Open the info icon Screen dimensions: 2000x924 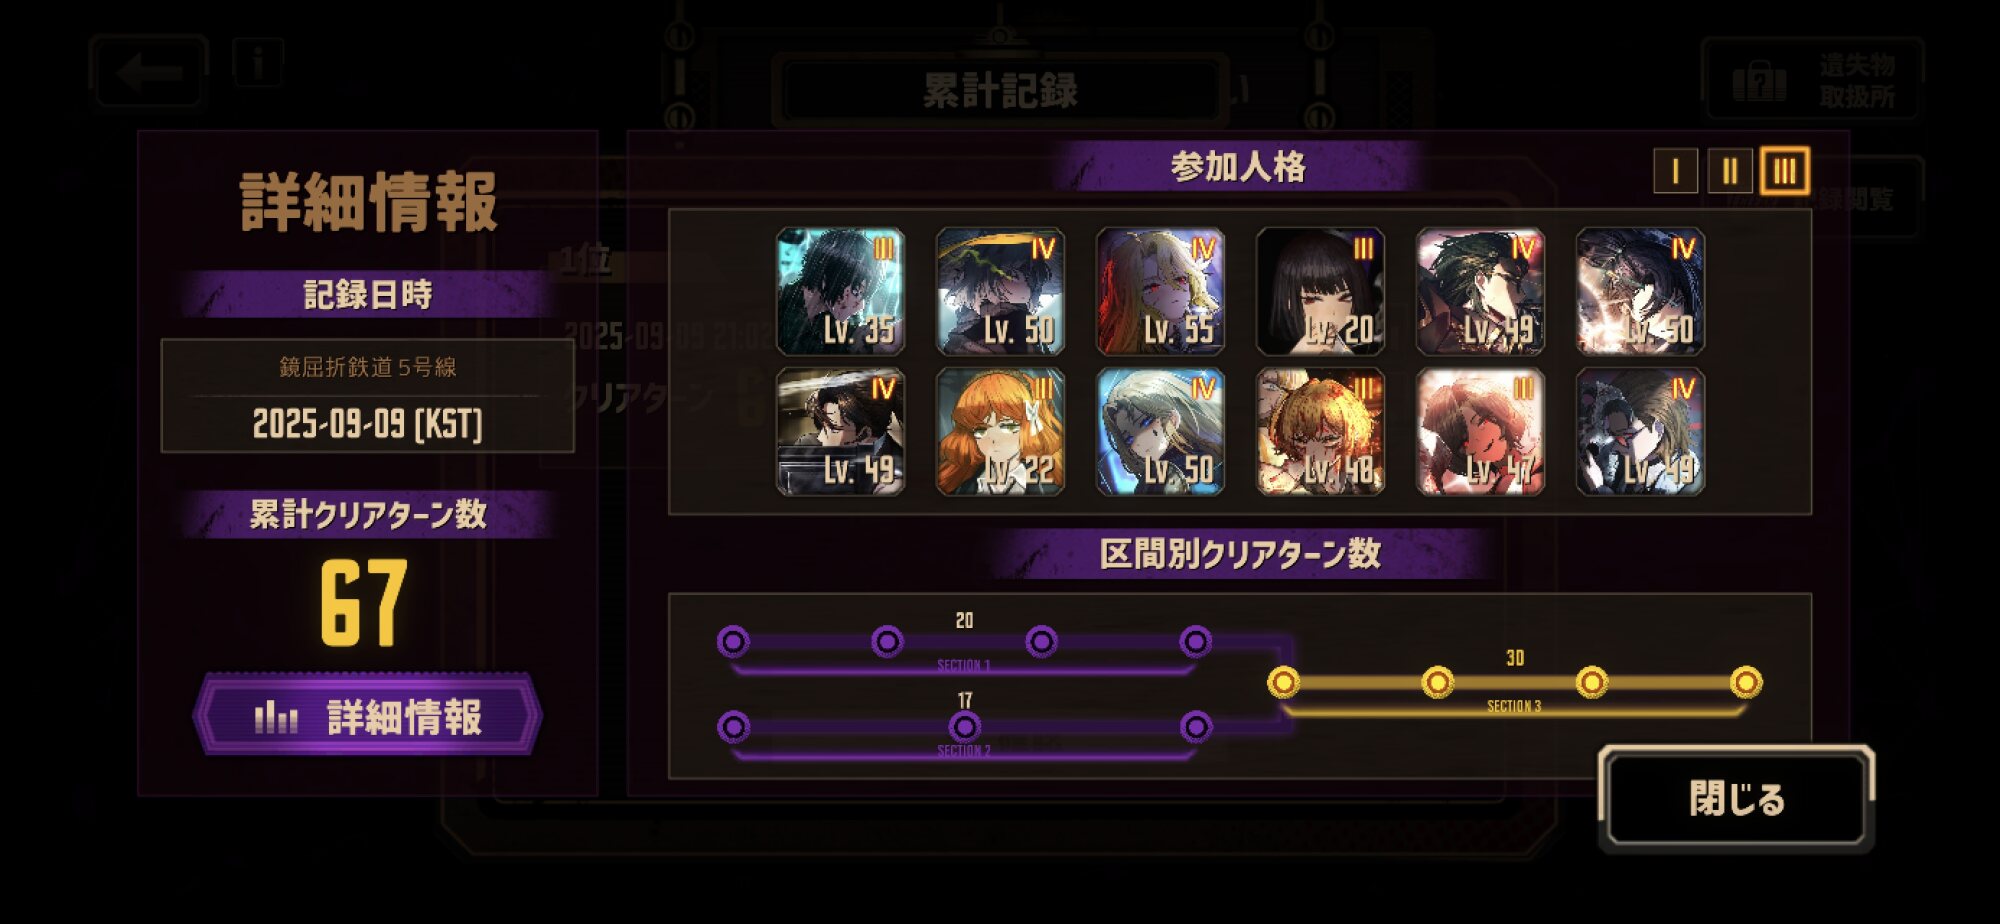click(x=258, y=63)
